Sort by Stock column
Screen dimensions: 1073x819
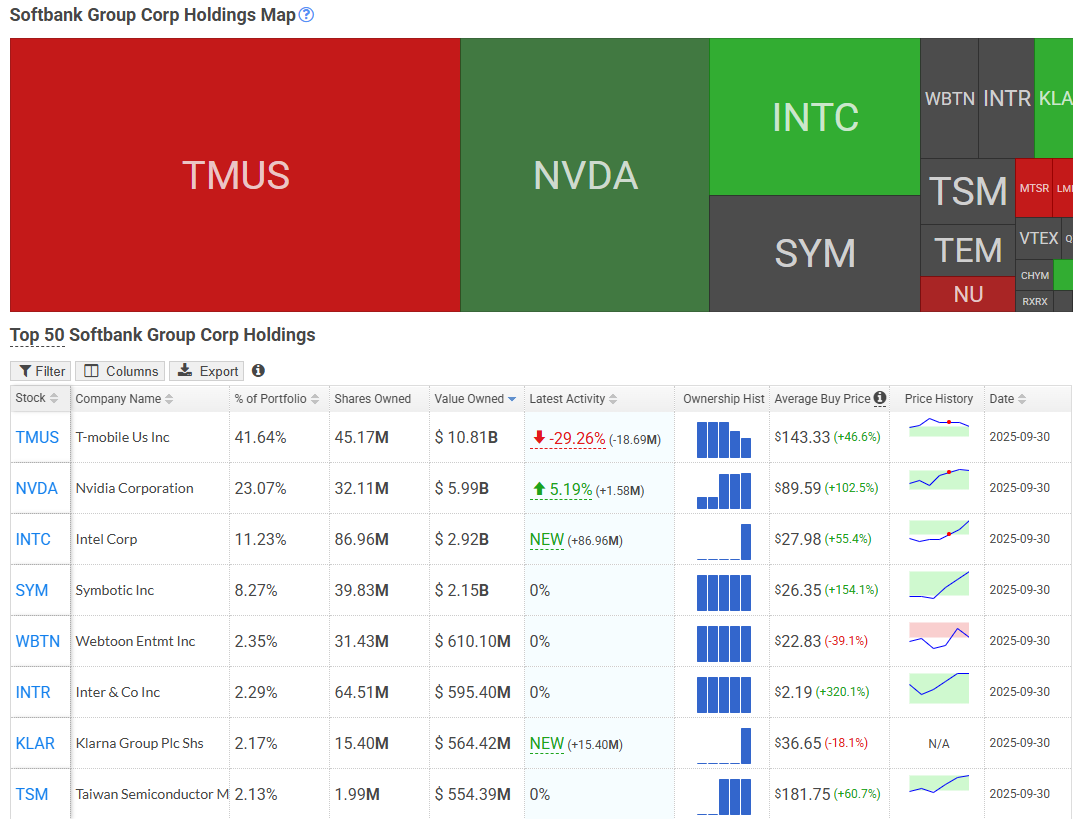pyautogui.click(x=36, y=398)
